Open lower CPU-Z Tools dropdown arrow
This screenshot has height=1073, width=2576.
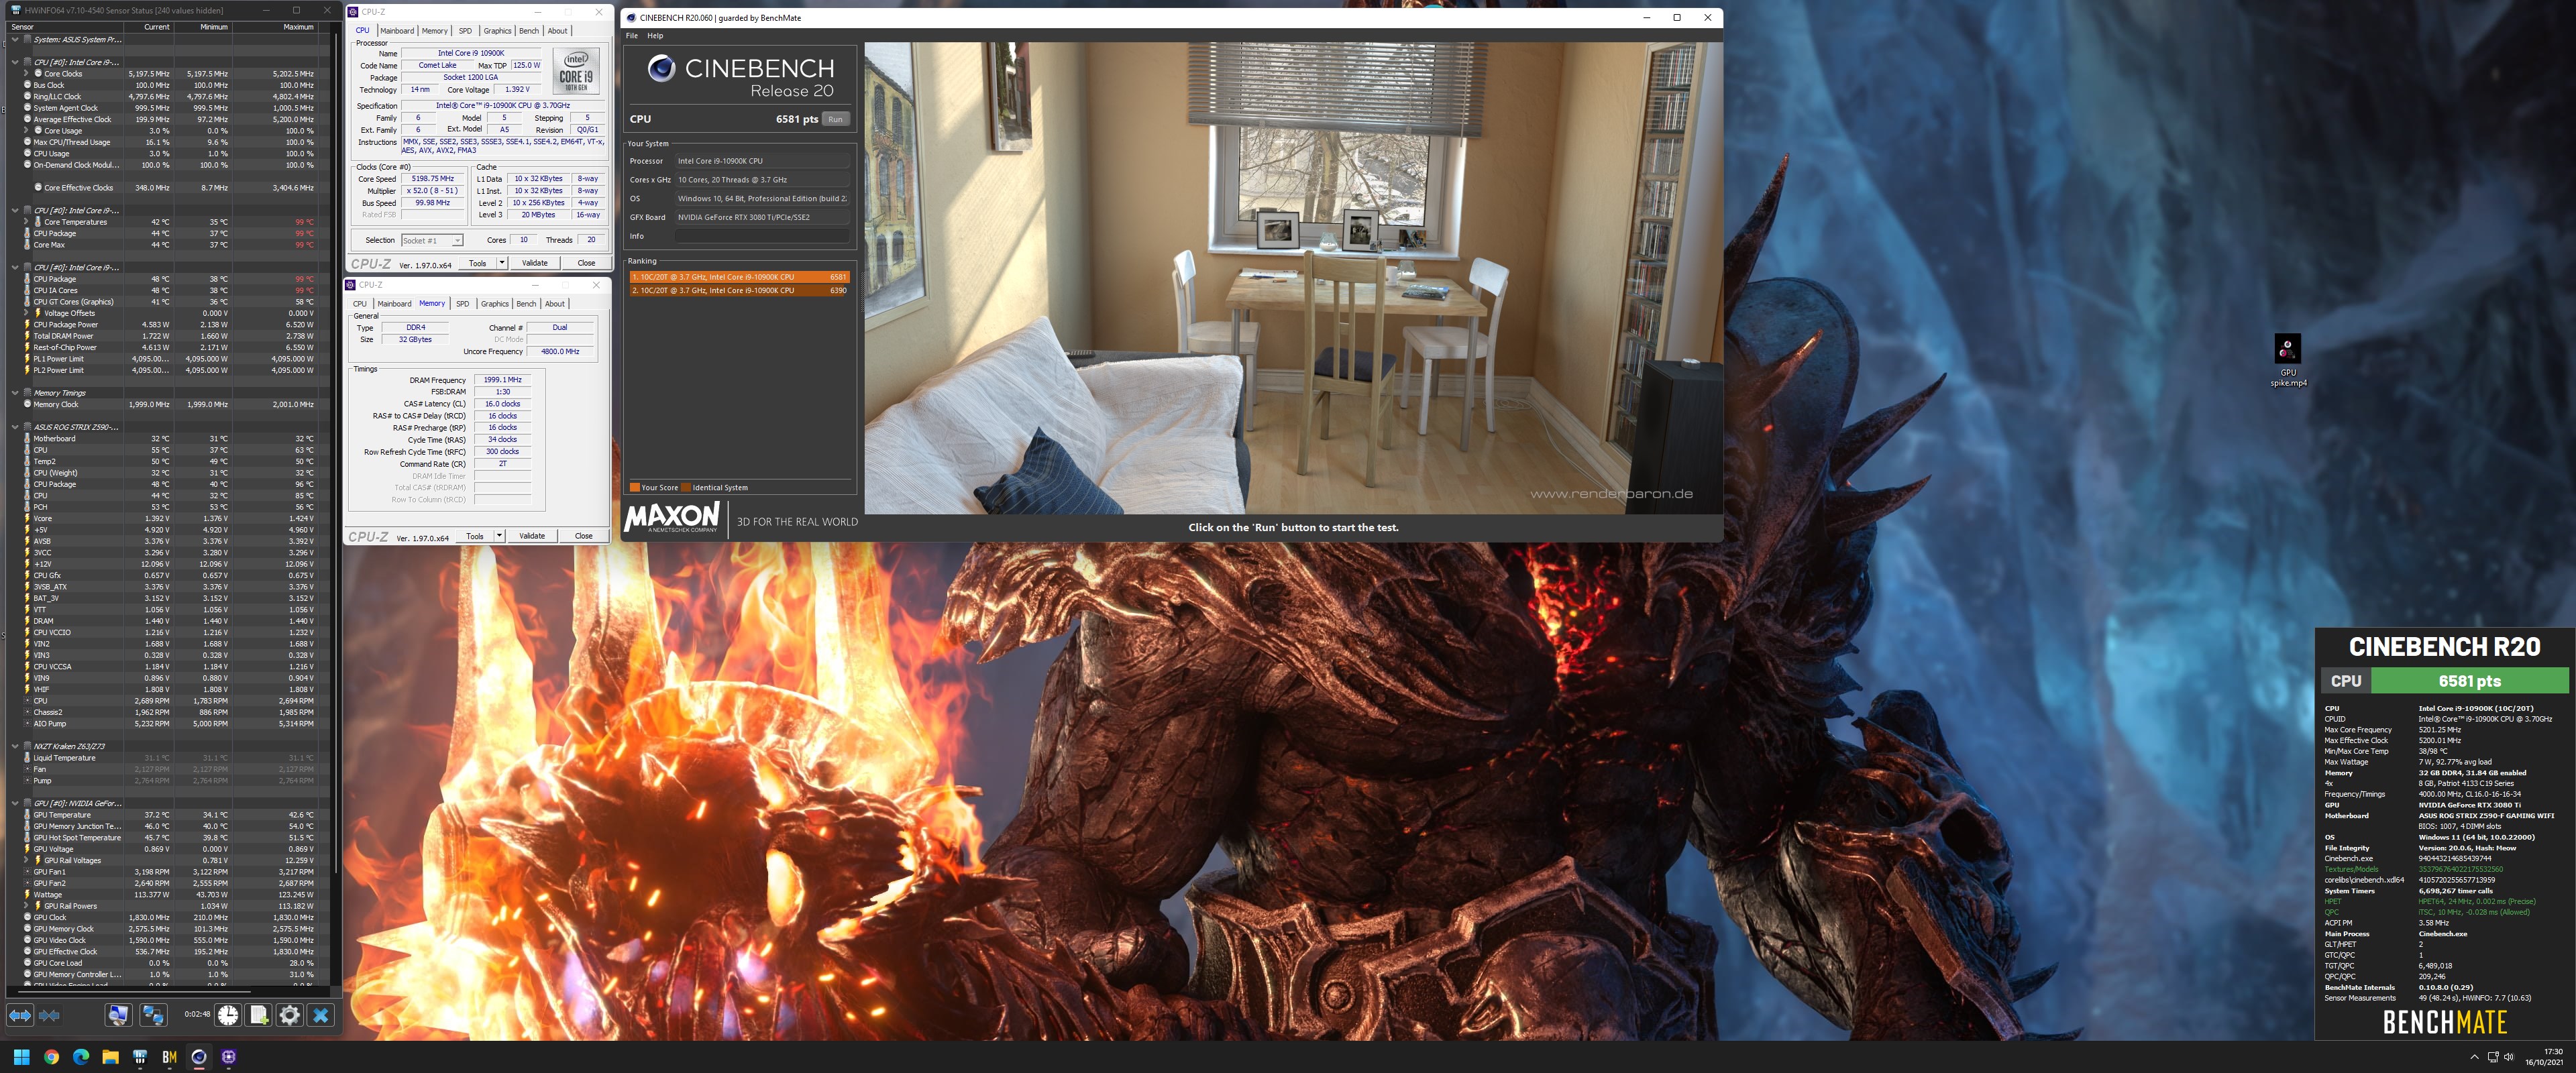pos(499,536)
